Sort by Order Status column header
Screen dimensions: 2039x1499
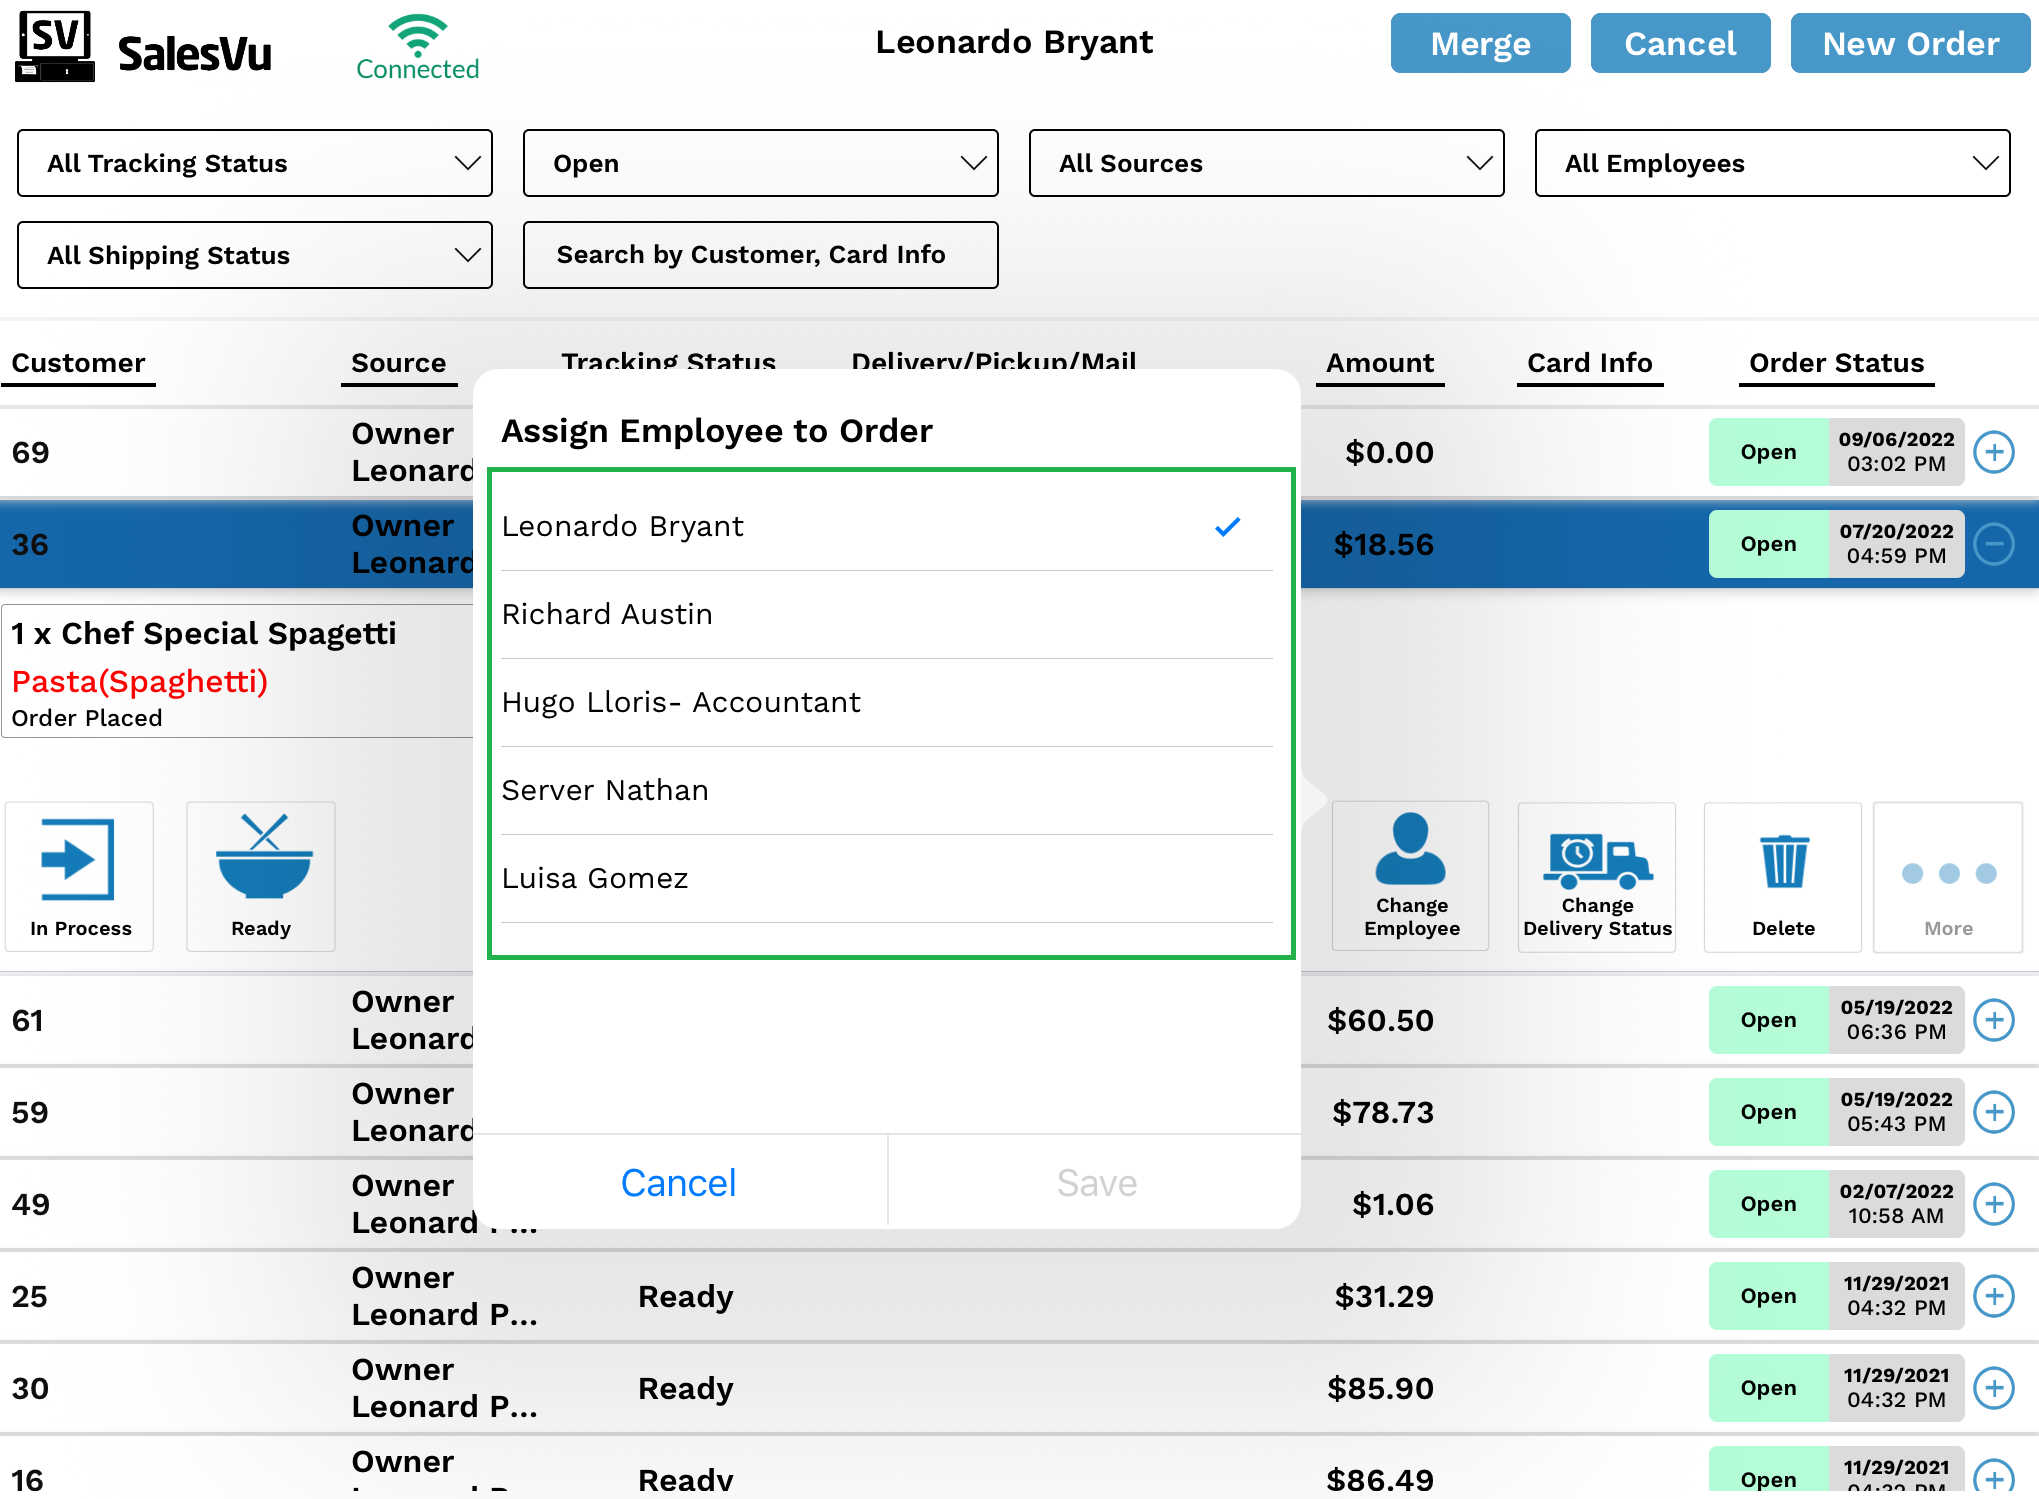tap(1836, 363)
